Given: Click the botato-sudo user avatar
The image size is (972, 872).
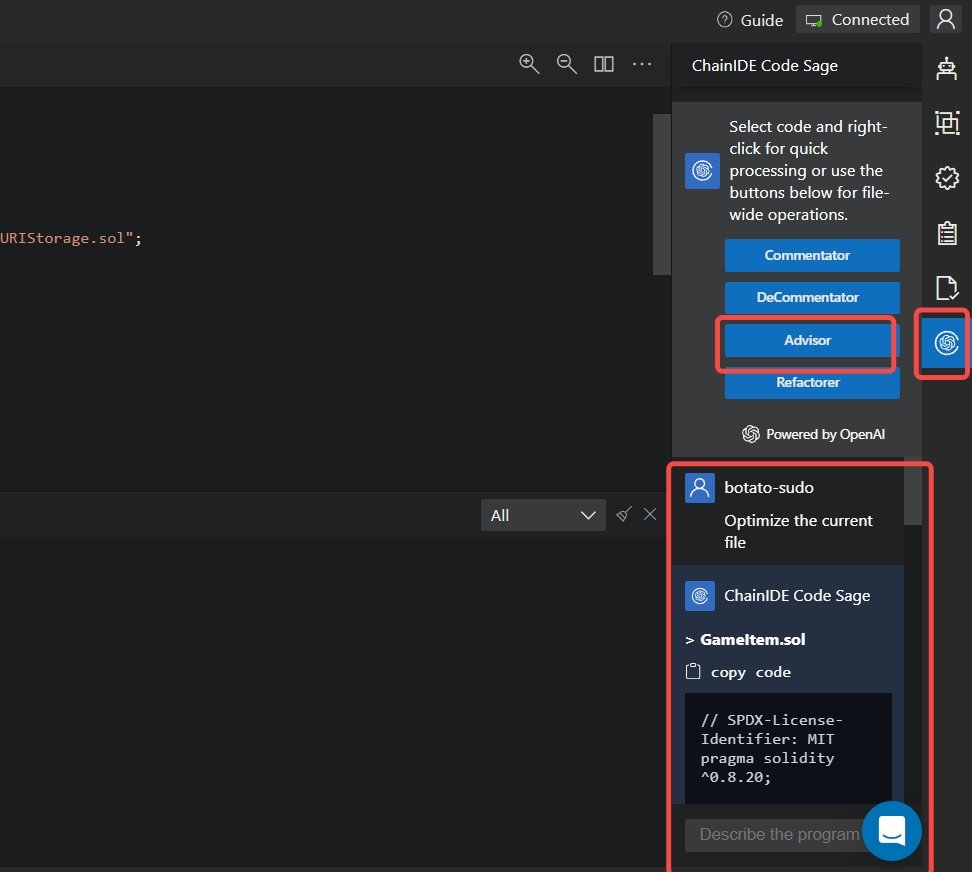Looking at the screenshot, I should click(700, 488).
